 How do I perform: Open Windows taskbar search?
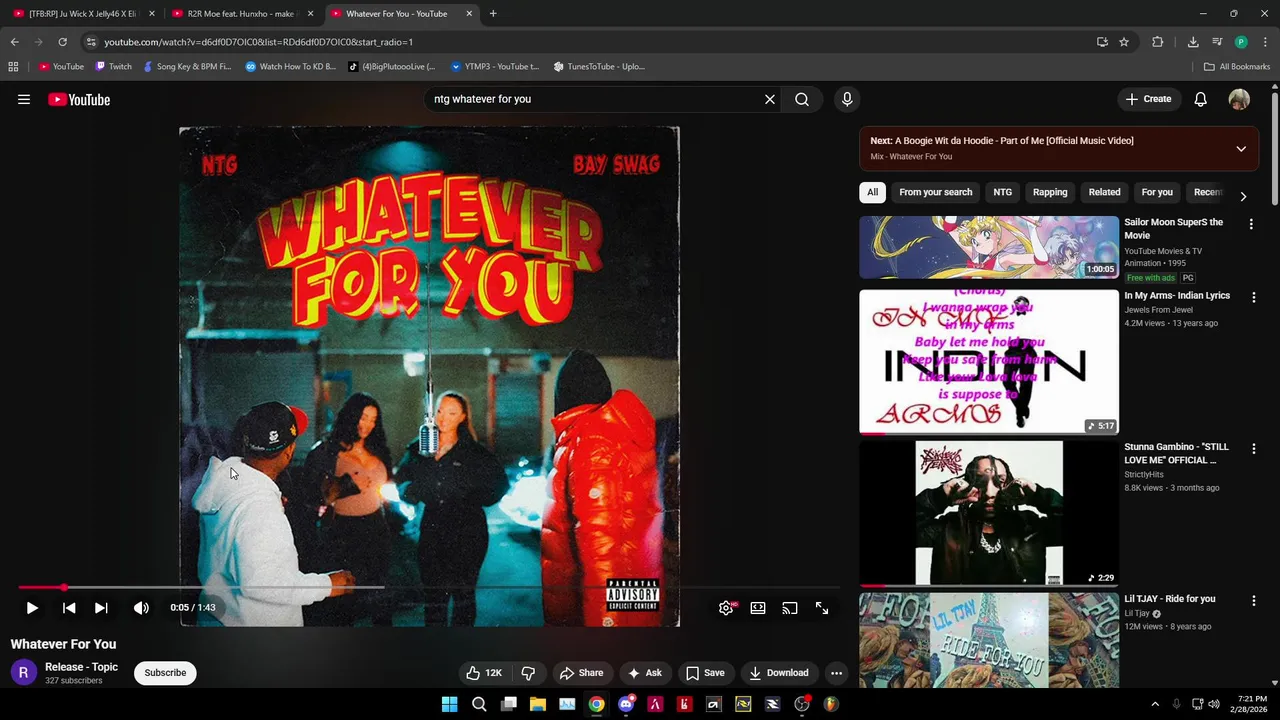tap(479, 704)
